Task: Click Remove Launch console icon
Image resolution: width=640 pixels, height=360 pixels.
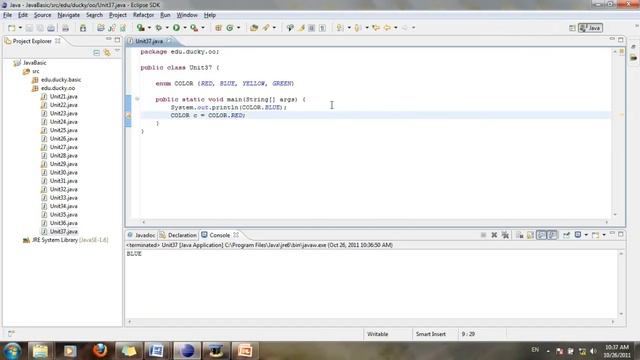Action: pyautogui.click(x=494, y=235)
